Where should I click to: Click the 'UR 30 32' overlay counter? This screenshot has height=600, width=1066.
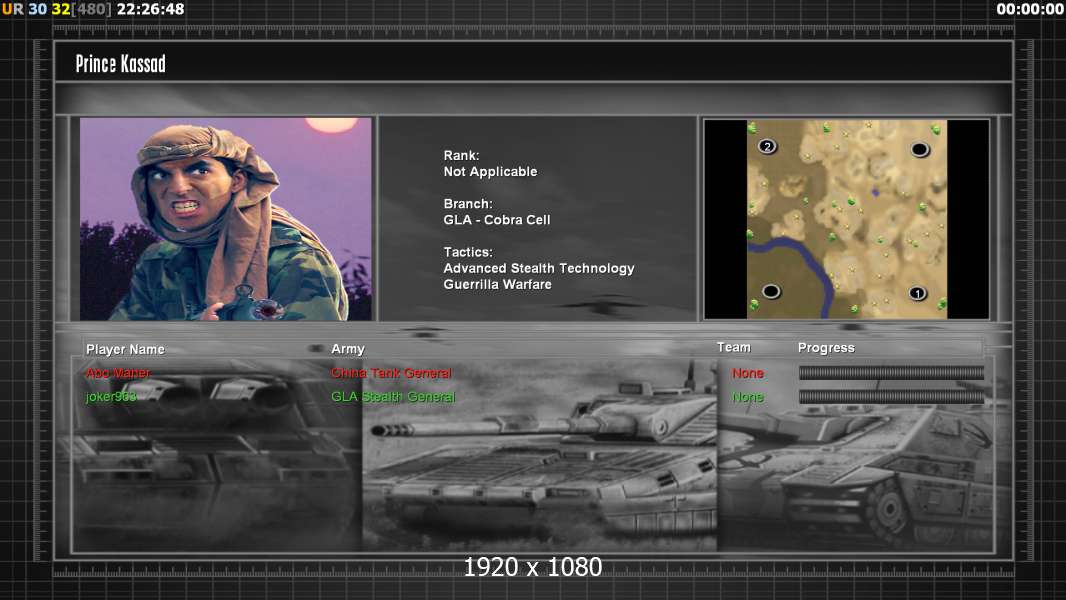pyautogui.click(x=36, y=10)
